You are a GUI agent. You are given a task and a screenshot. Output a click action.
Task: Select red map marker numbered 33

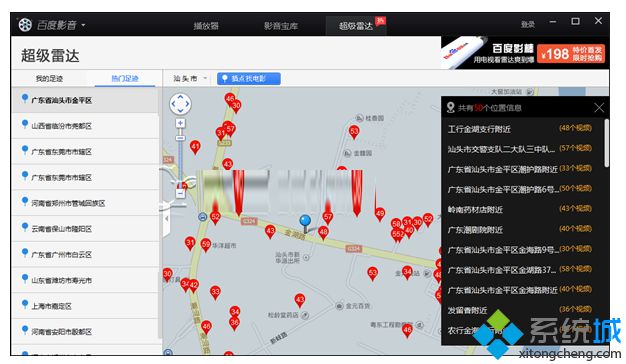point(215,293)
